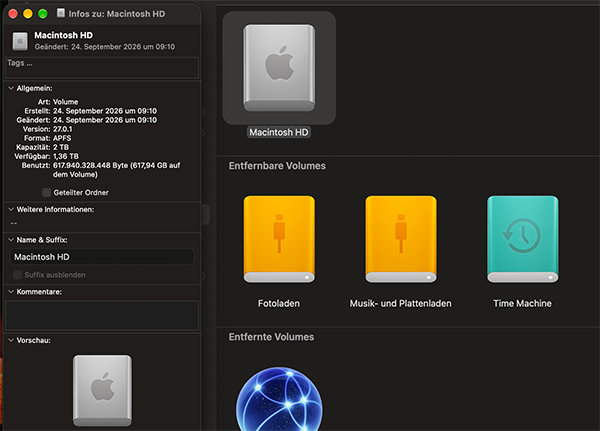Click the Tags input field
Screen dimensions: 600x431
[102, 67]
